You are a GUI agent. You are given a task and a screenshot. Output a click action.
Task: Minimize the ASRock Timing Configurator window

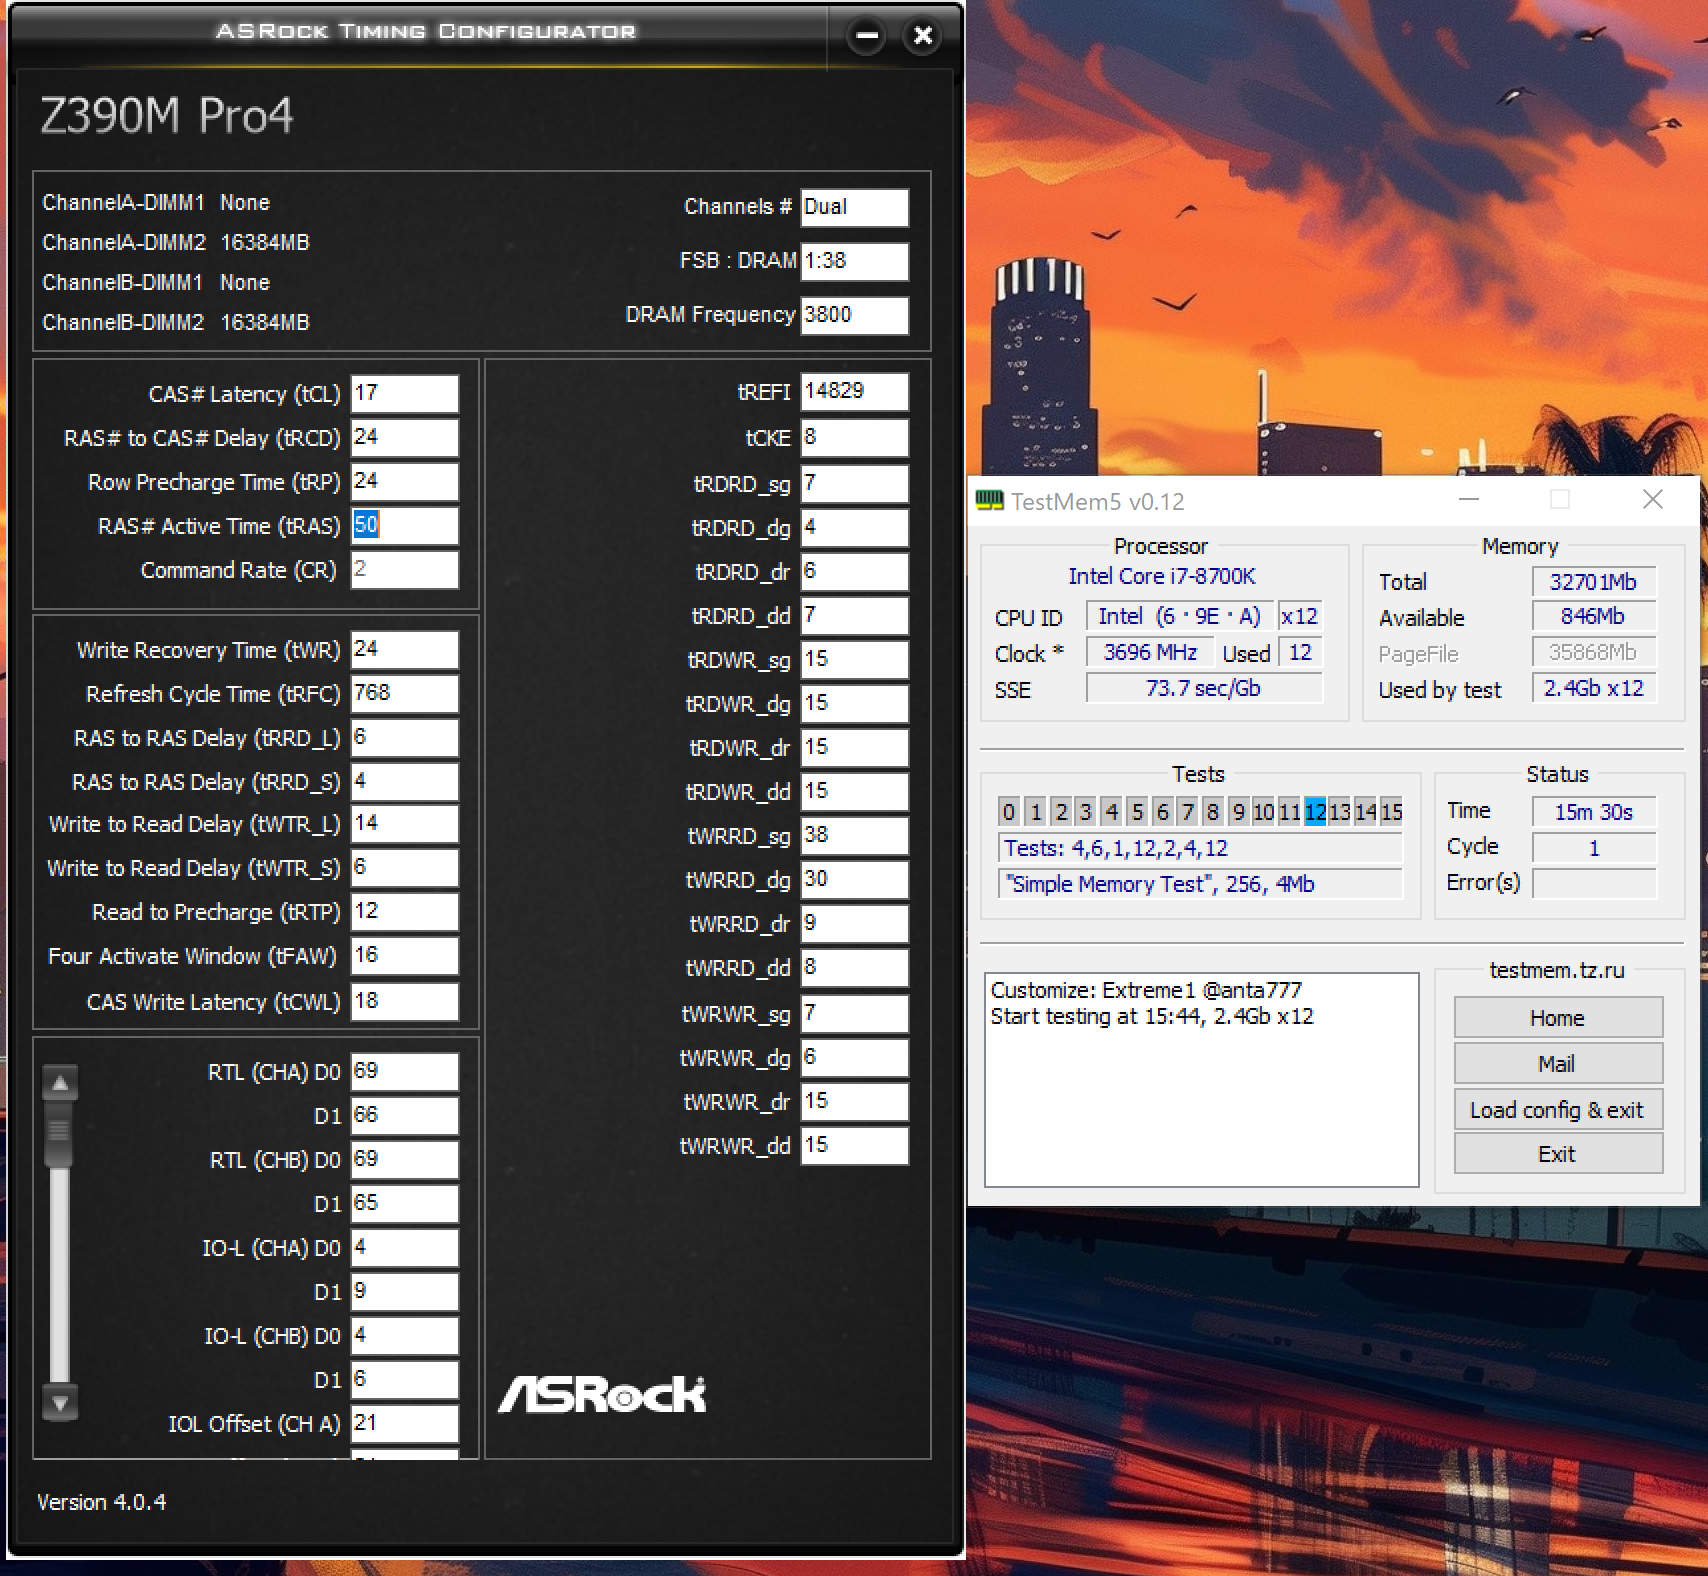[x=867, y=37]
